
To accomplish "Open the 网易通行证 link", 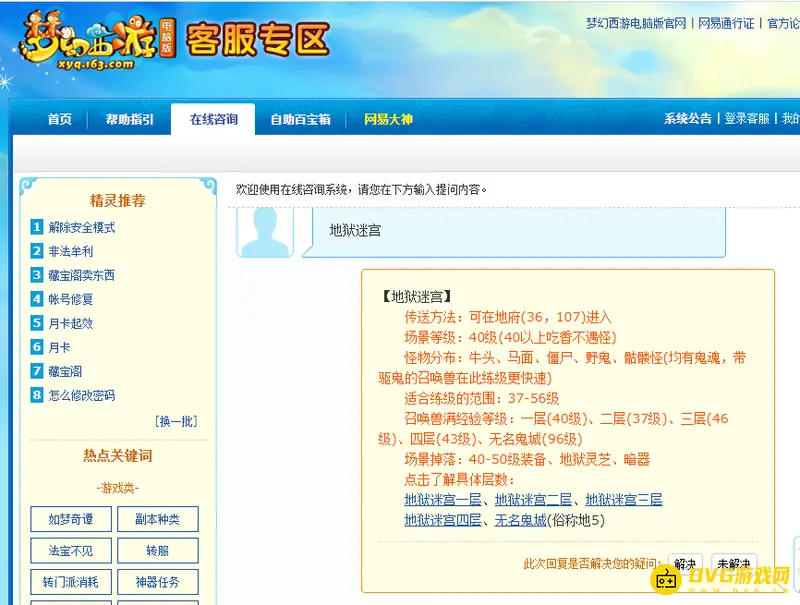I will click(726, 23).
